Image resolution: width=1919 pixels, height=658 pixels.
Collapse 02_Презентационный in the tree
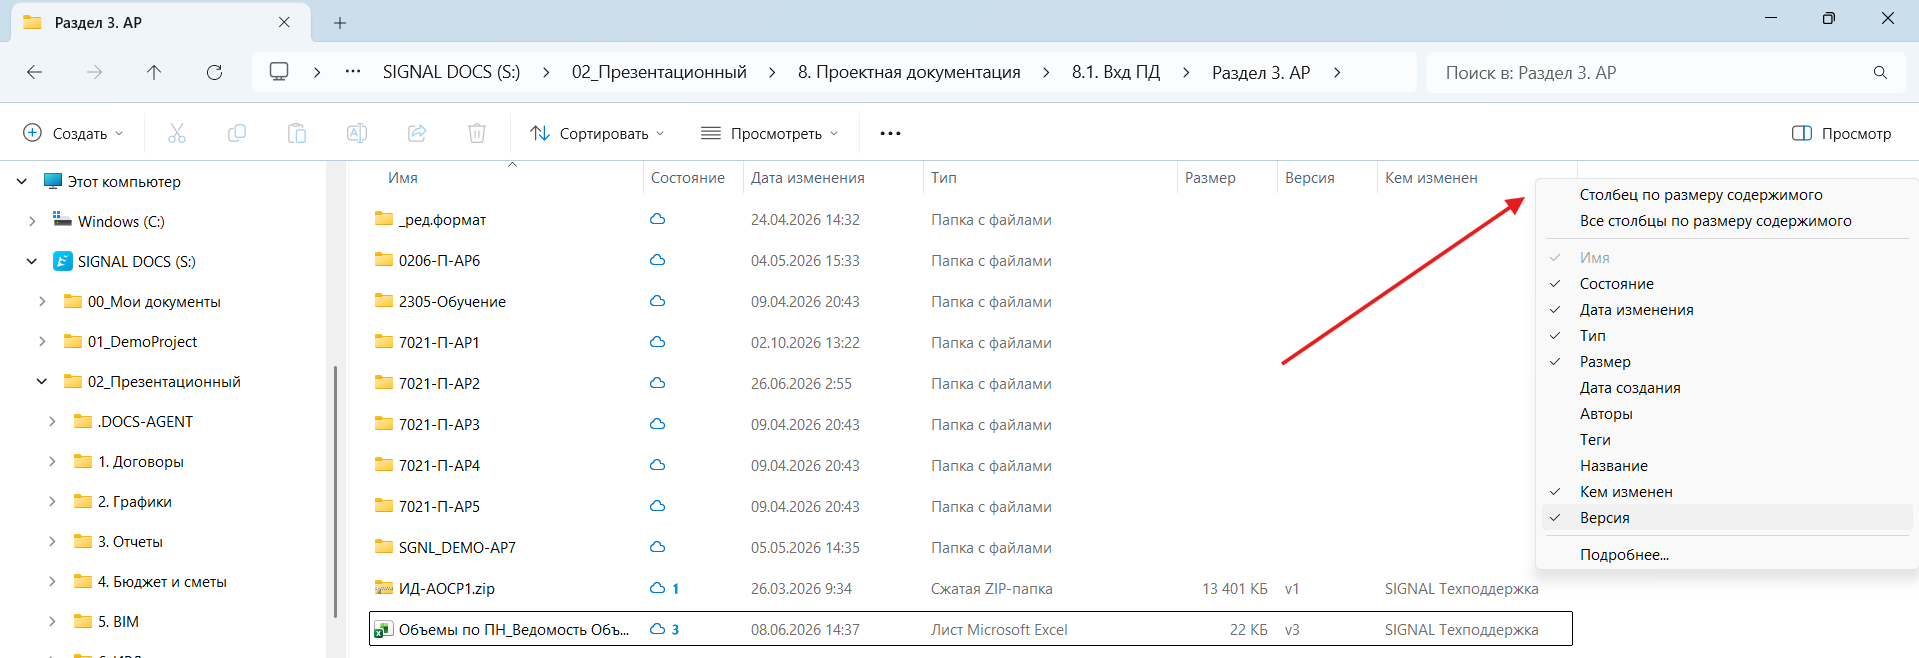pos(42,381)
